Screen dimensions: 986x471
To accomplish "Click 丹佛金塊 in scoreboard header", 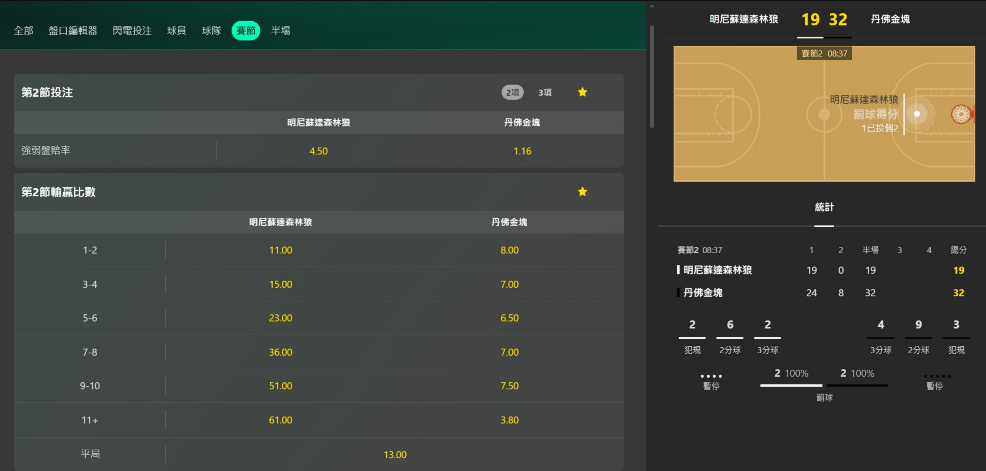I will (x=890, y=19).
